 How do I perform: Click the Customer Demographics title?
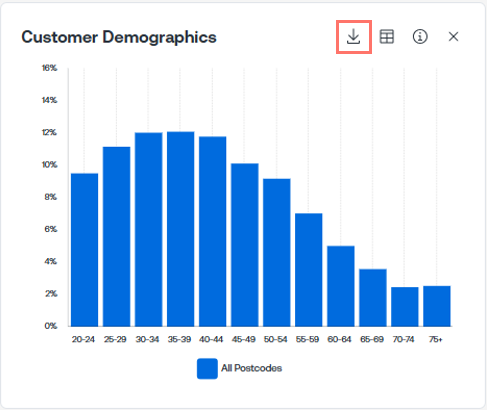click(119, 37)
